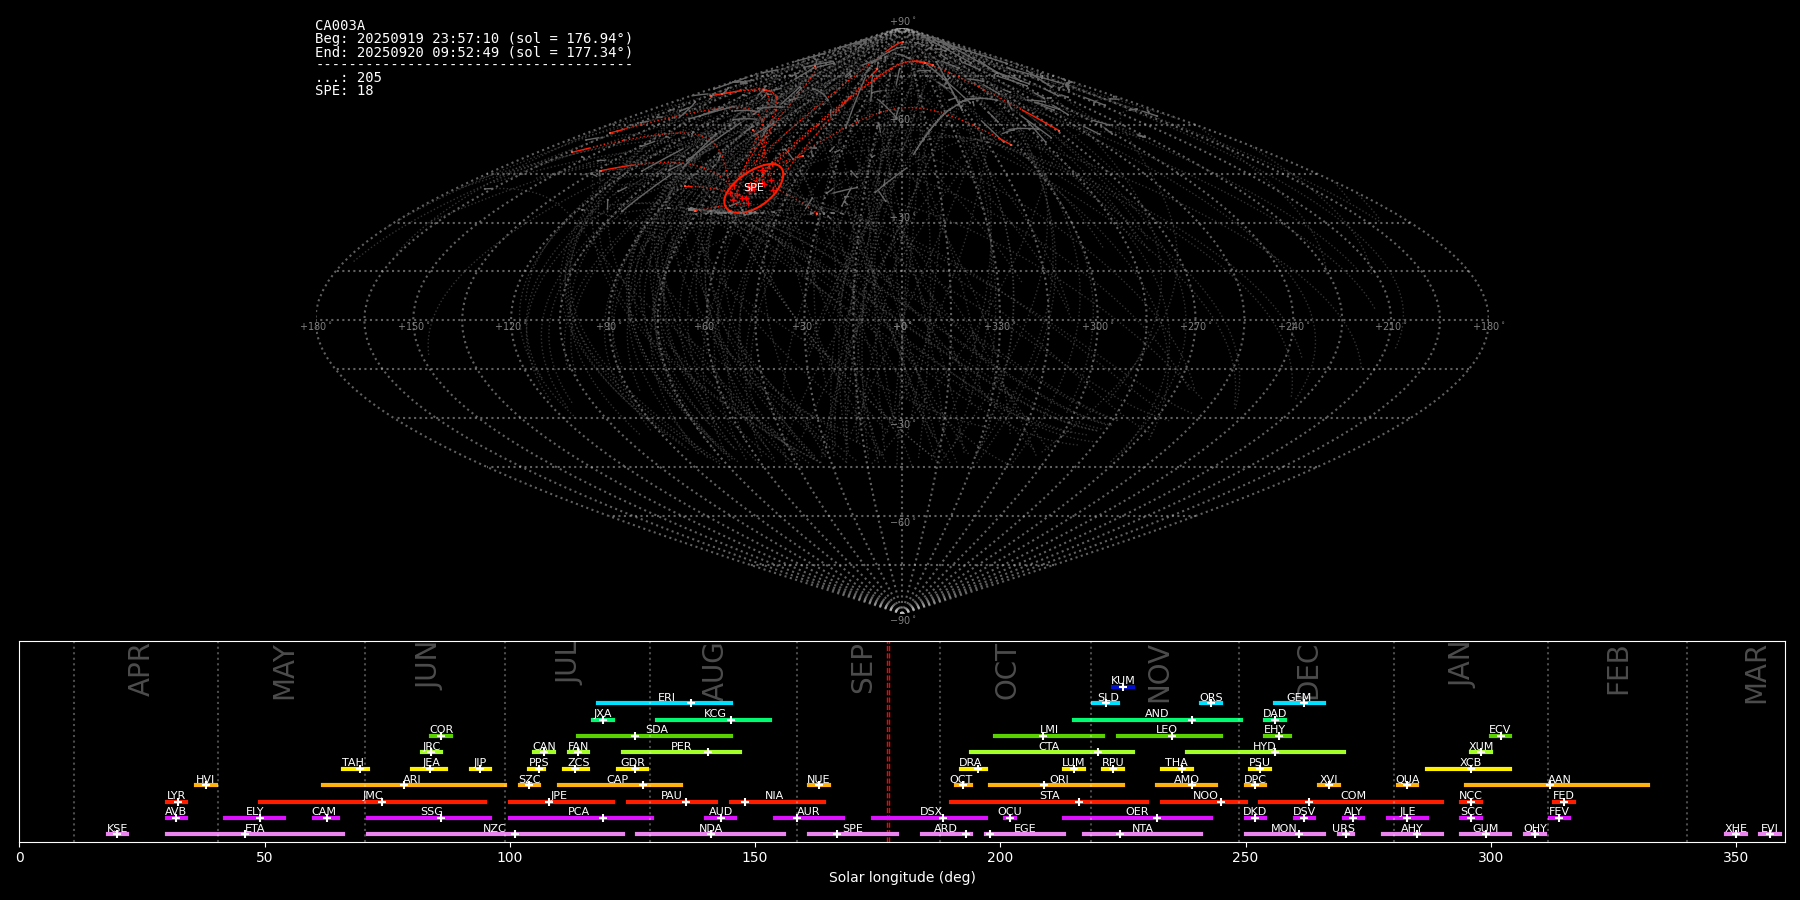Click the DRA shower label
The image size is (1800, 900).
click(x=970, y=763)
